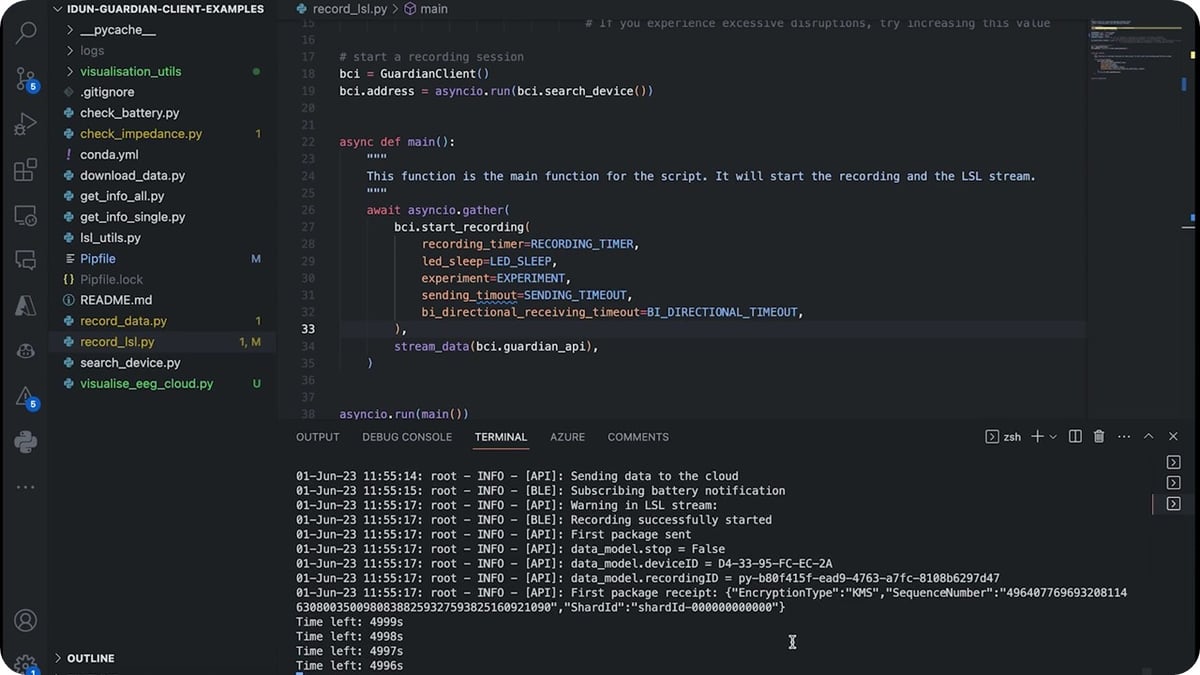Open the Accounts menu icon
The image size is (1200, 675).
pyautogui.click(x=26, y=621)
